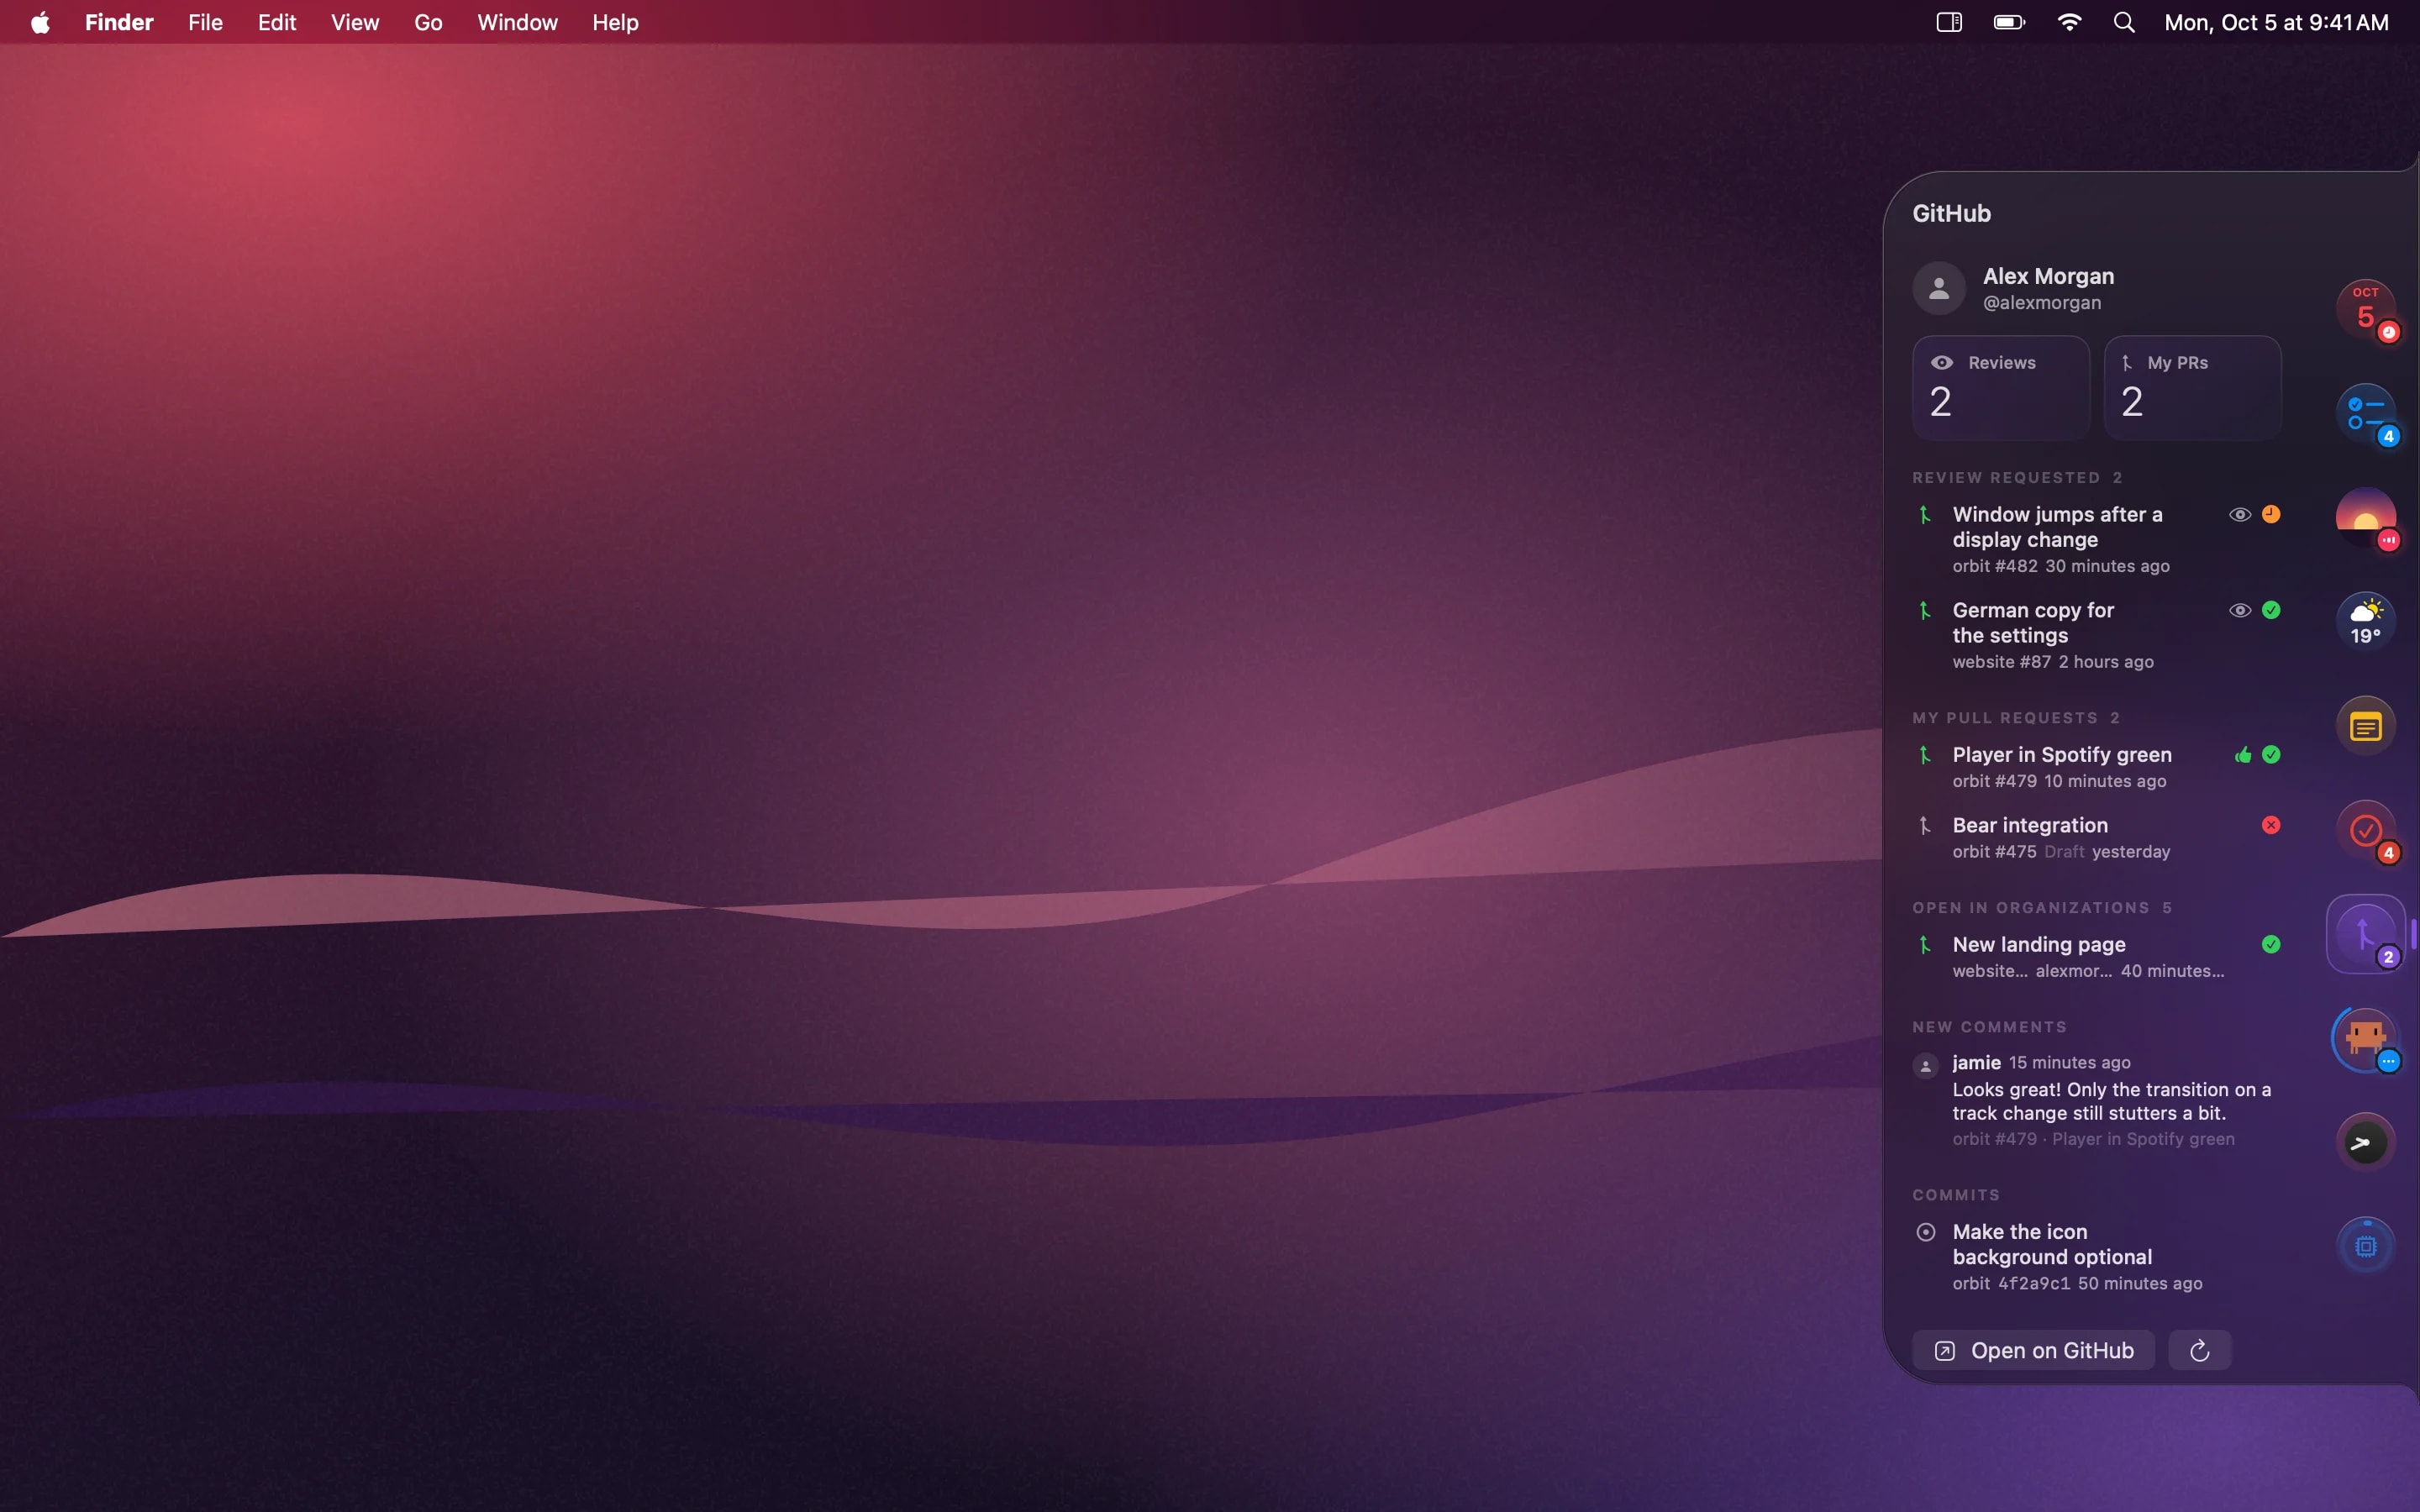Click the eye icon on Window jumps PR
The height and width of the screenshot is (1512, 2420).
(x=2240, y=514)
